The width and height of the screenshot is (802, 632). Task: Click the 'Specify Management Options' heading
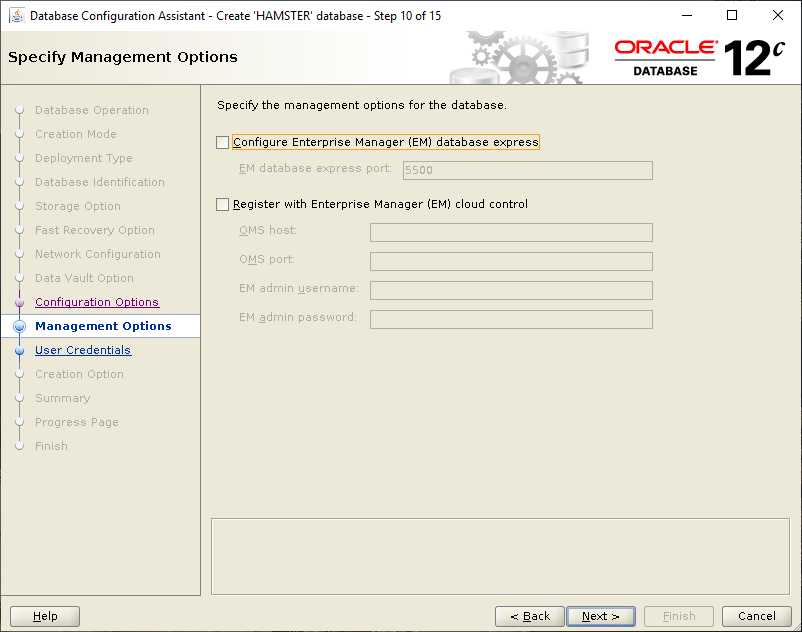click(x=123, y=57)
